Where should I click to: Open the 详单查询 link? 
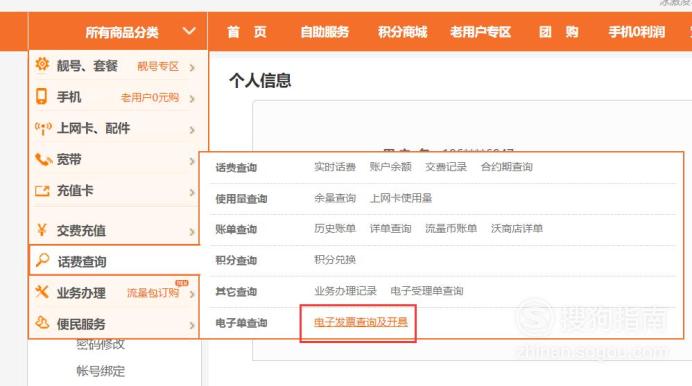(391, 229)
